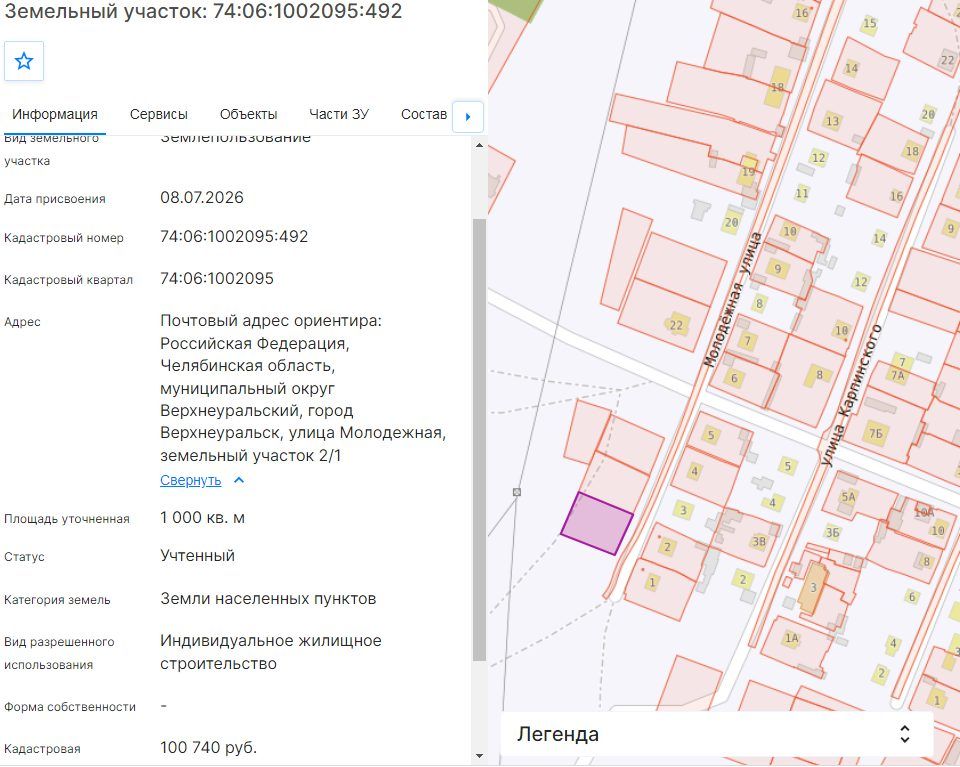Open the Информация tab

point(54,114)
